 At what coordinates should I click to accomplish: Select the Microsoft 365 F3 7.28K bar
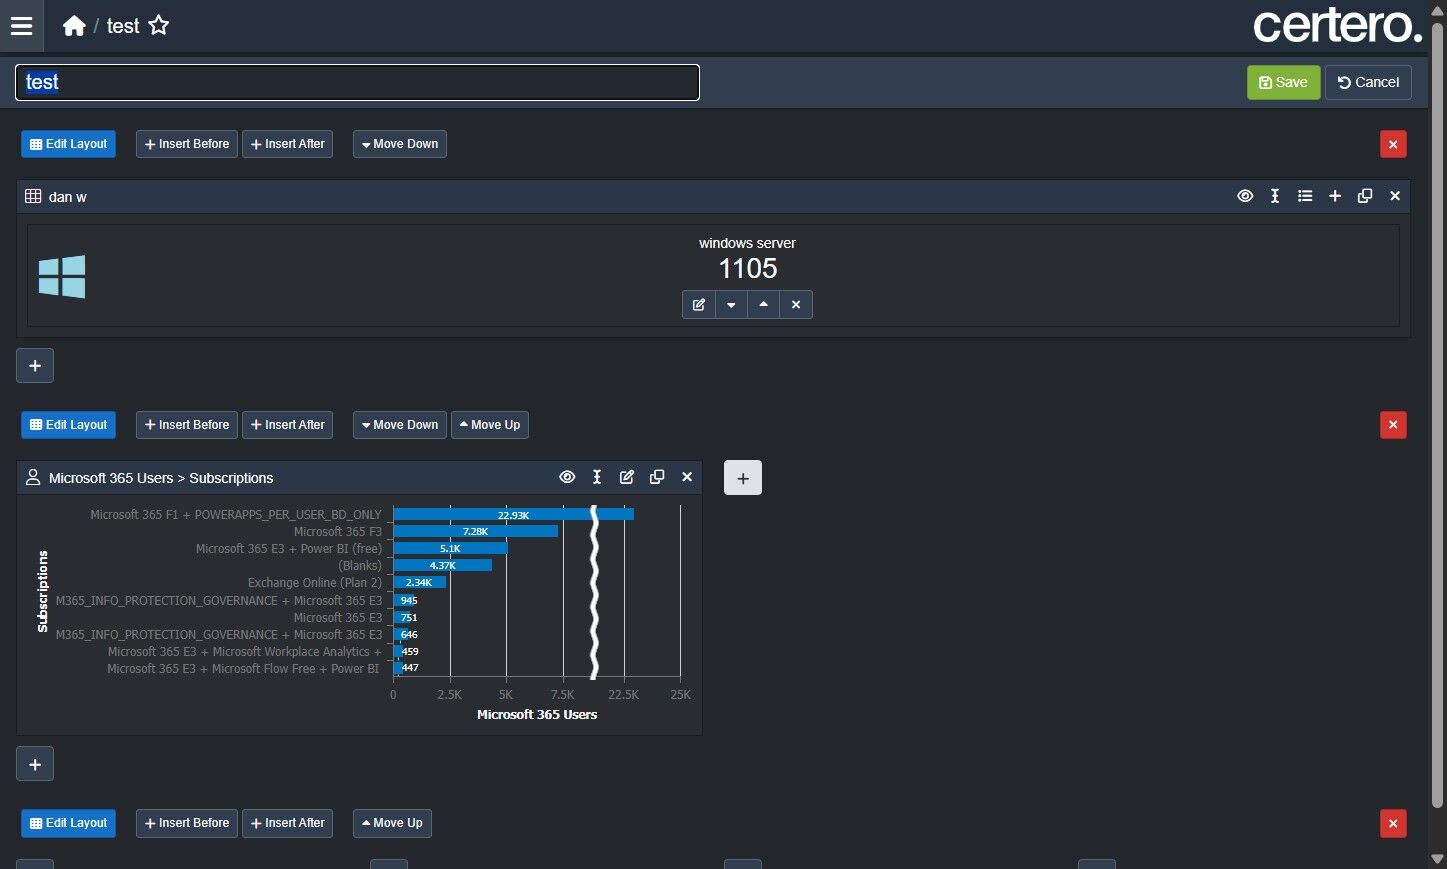[x=475, y=531]
